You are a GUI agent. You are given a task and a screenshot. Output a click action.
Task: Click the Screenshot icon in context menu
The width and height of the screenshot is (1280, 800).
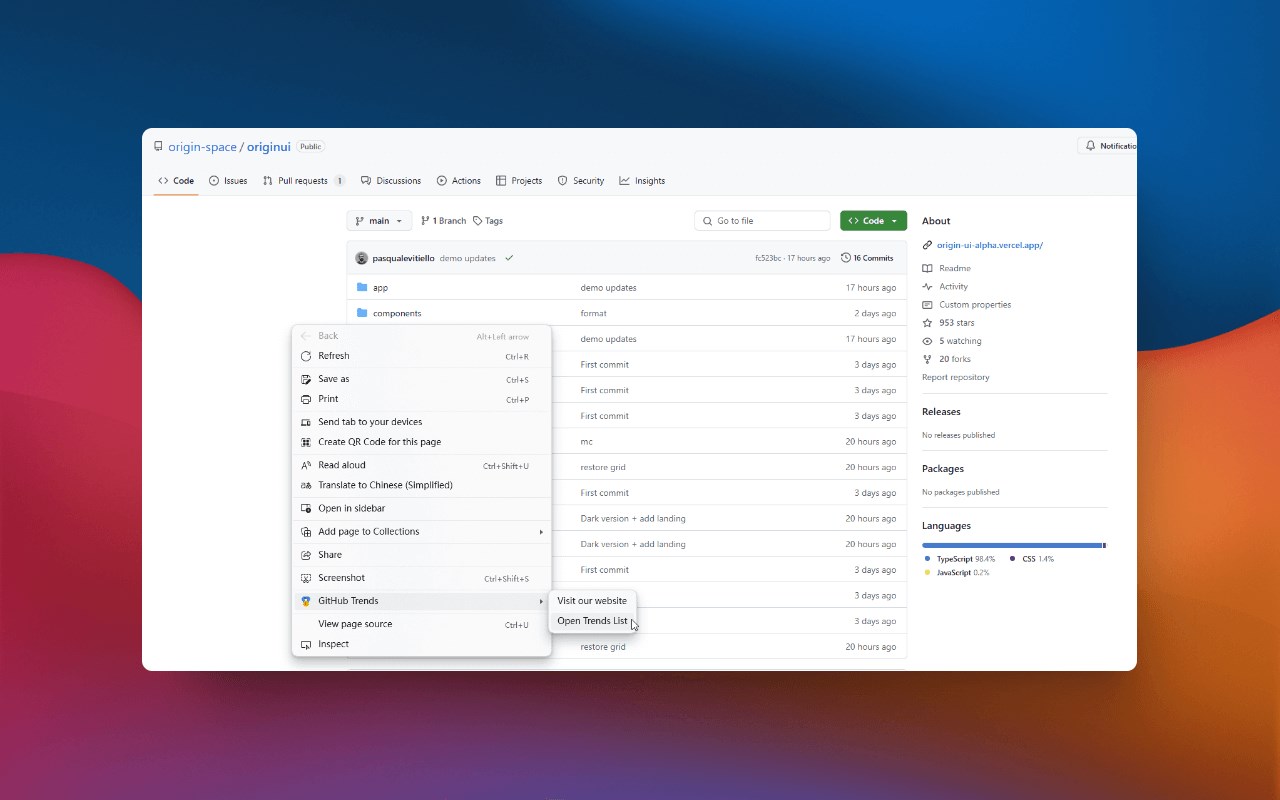[x=306, y=578]
